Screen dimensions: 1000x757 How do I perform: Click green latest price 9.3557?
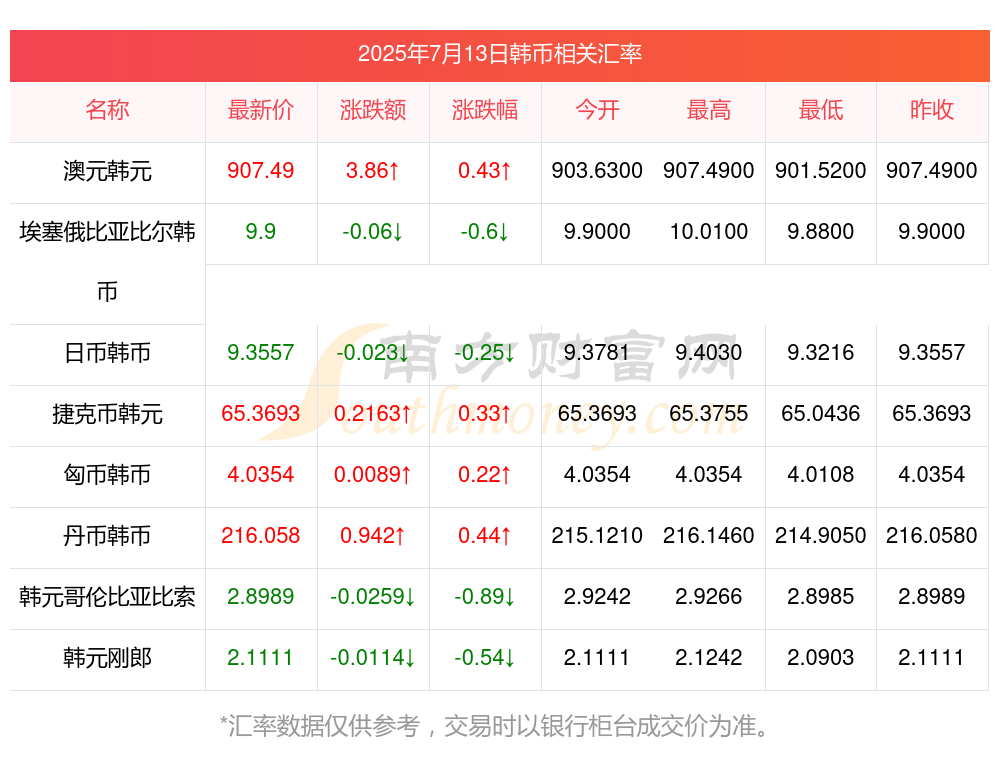coord(261,353)
